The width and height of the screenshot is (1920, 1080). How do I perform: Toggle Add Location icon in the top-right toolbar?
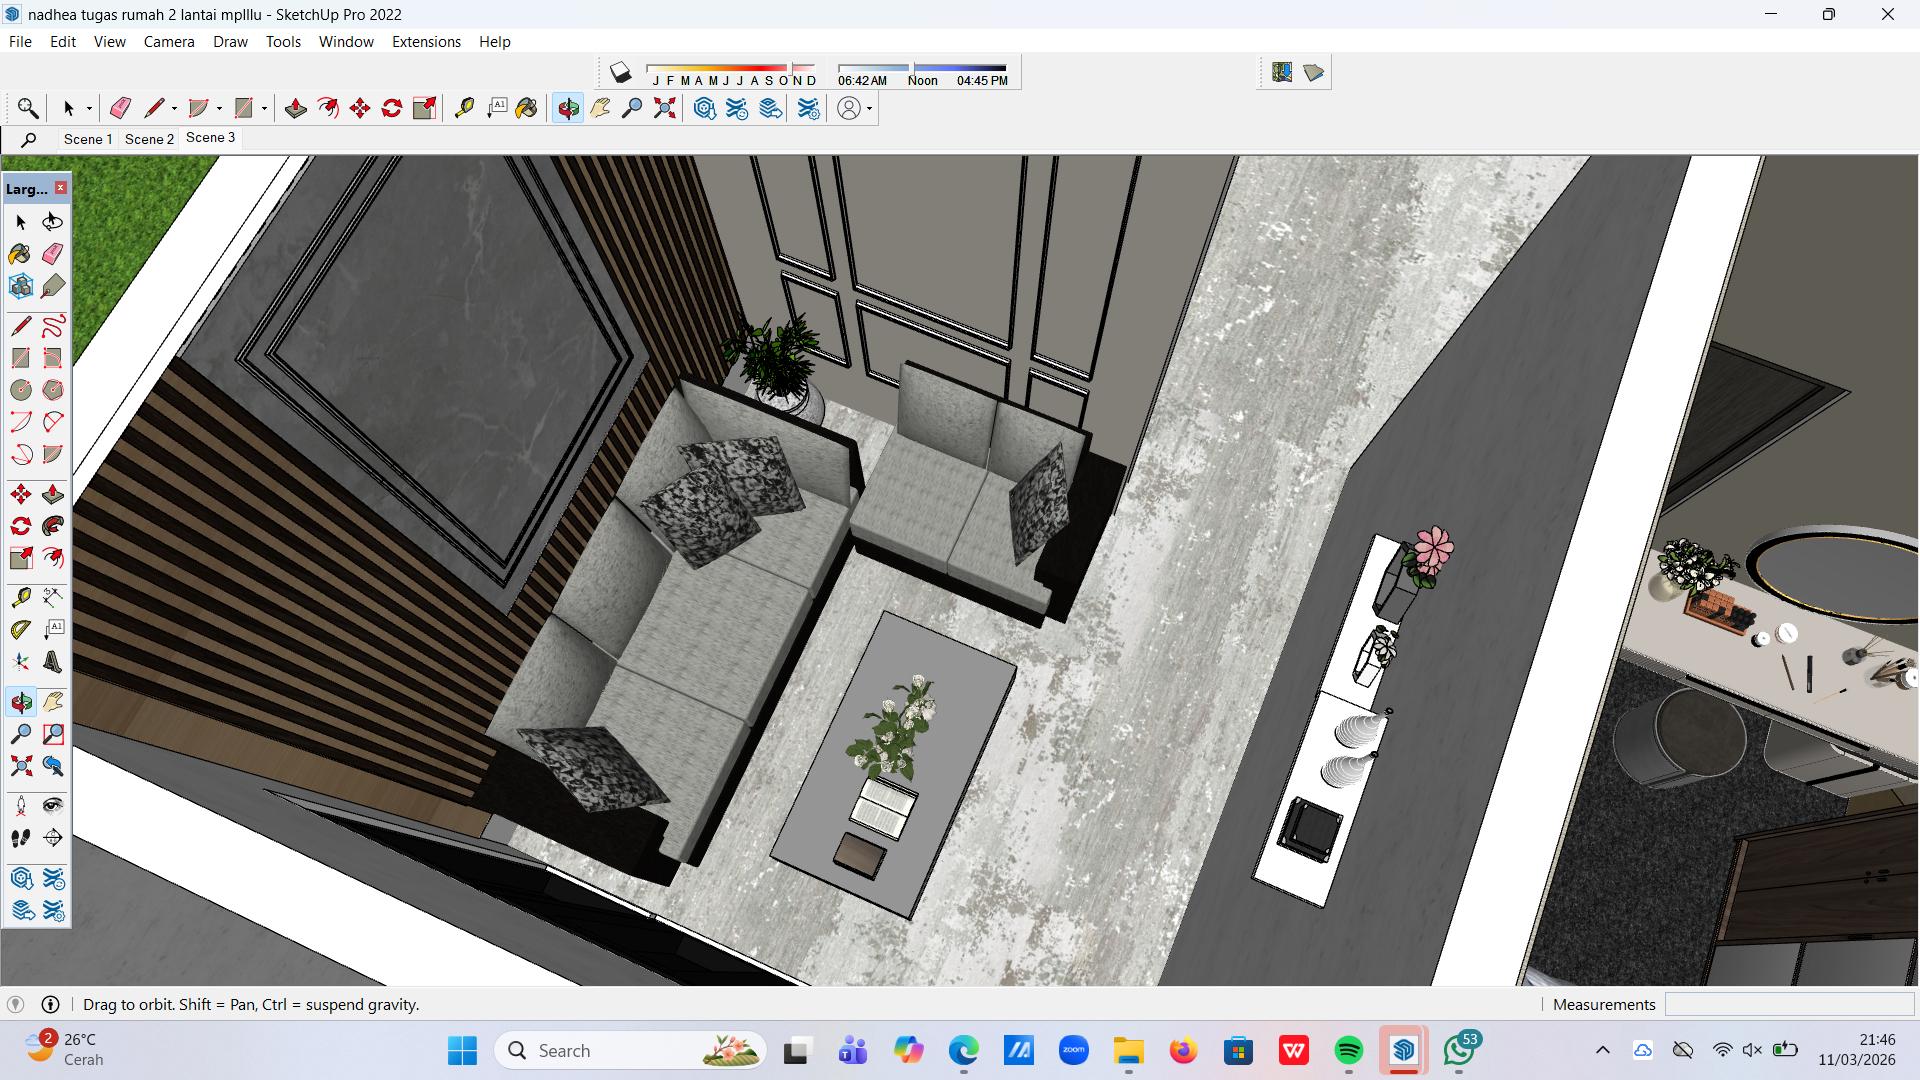(x=1282, y=72)
